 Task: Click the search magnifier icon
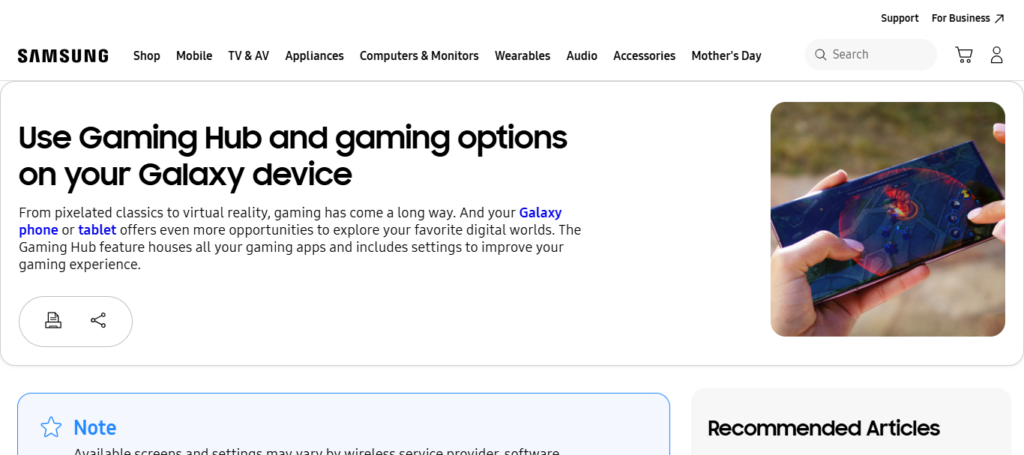(820, 54)
